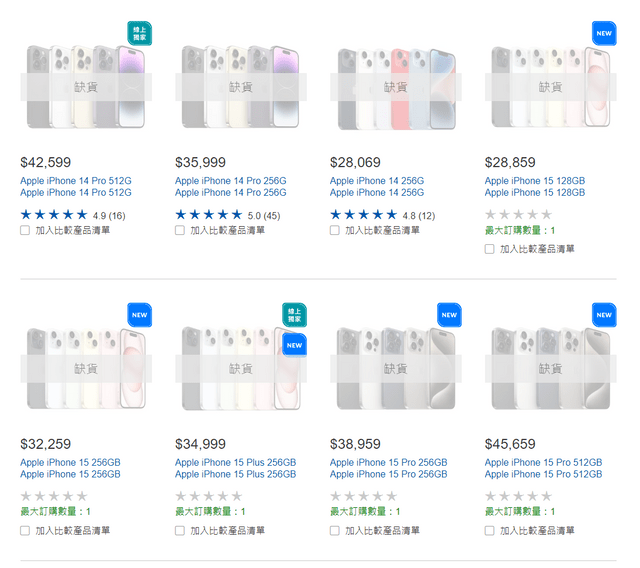Click the NEW badge on iPhone 15 256GB
This screenshot has height=568, width=640.
[140, 315]
